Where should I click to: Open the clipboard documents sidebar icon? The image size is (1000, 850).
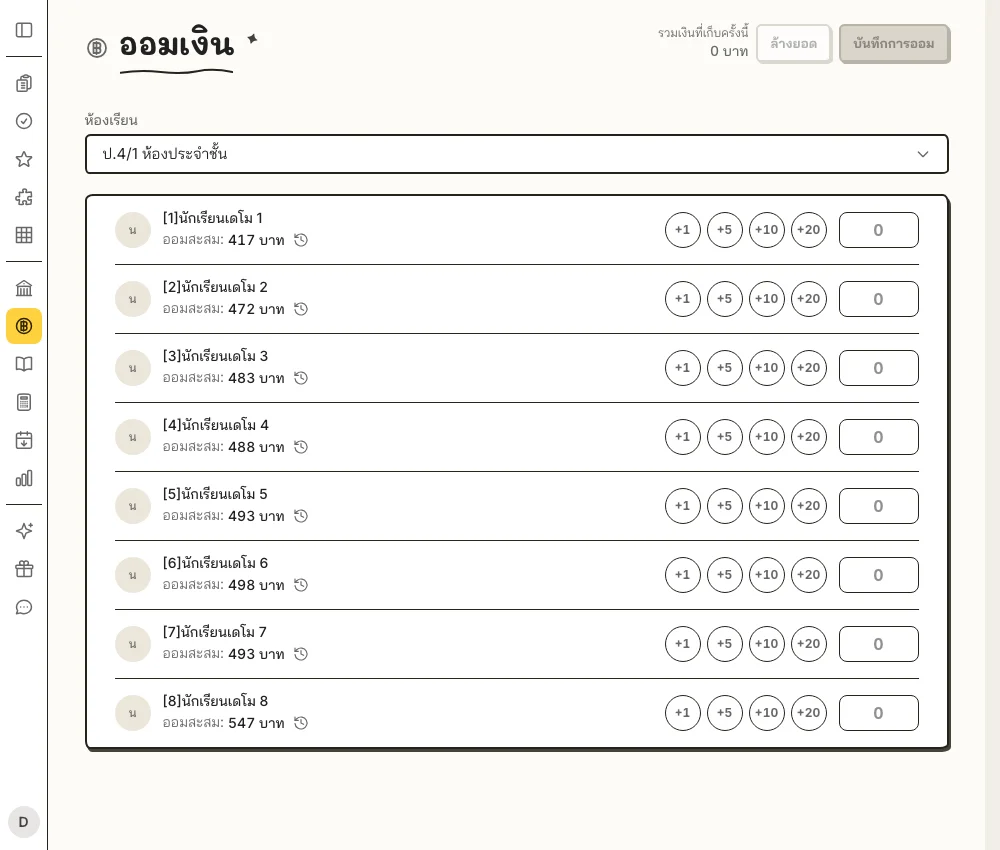[x=24, y=84]
